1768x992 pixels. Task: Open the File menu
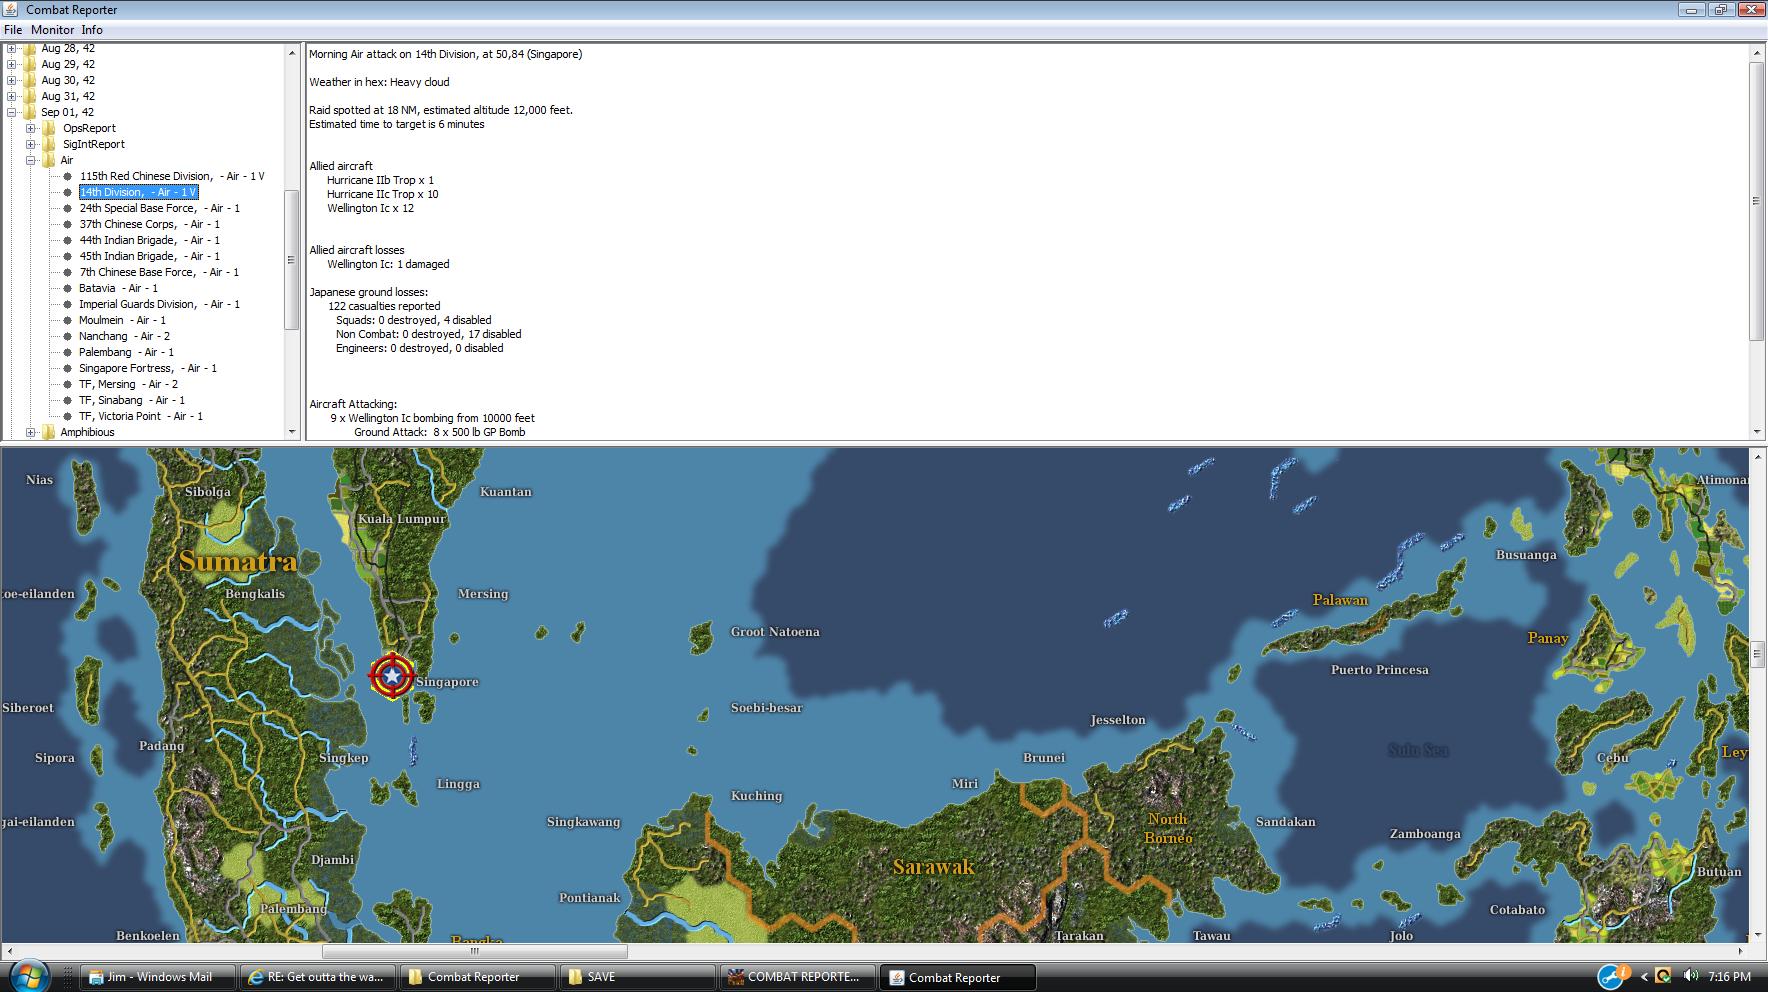click(13, 30)
